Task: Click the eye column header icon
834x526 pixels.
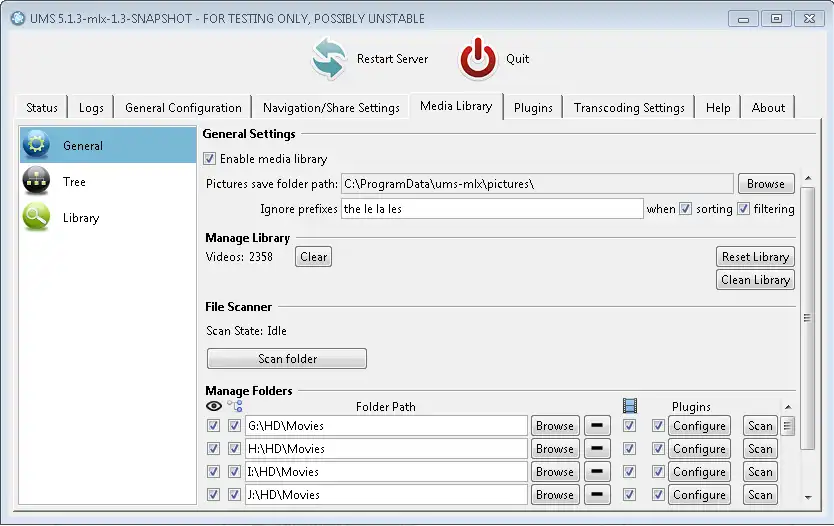Action: [214, 406]
